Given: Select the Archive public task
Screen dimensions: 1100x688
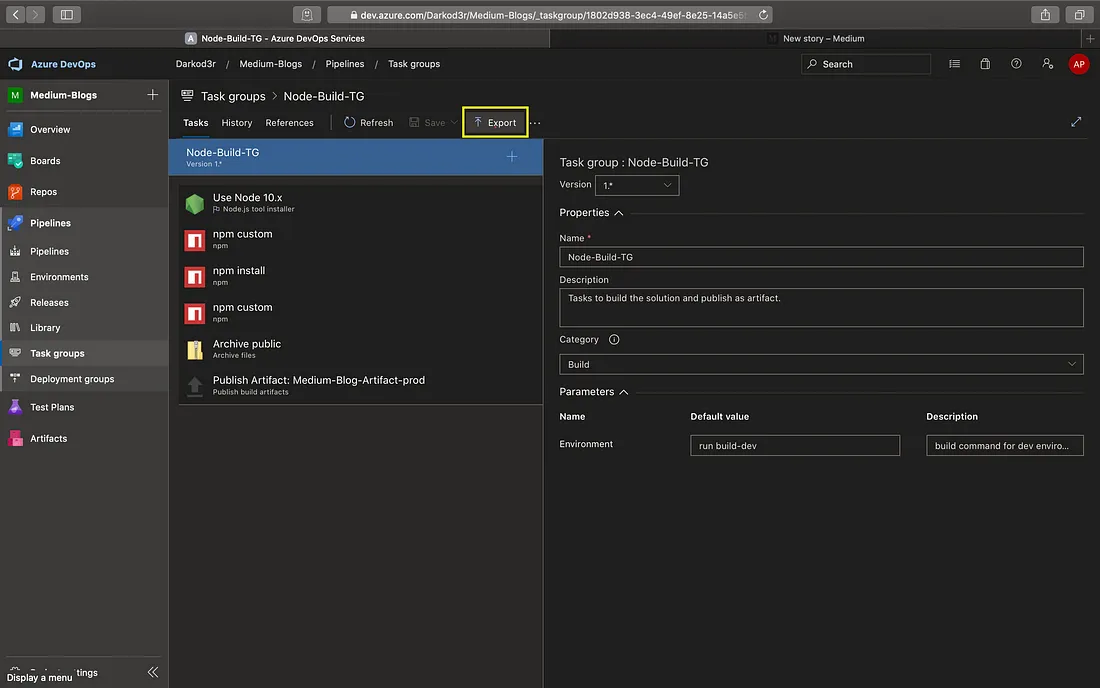Looking at the screenshot, I should click(361, 349).
